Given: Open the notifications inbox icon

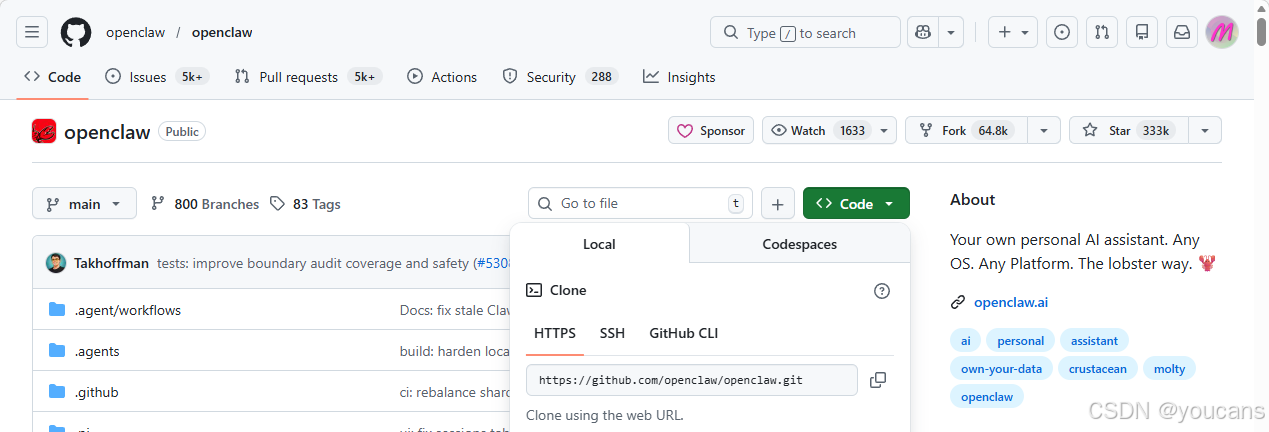Looking at the screenshot, I should click(x=1182, y=32).
